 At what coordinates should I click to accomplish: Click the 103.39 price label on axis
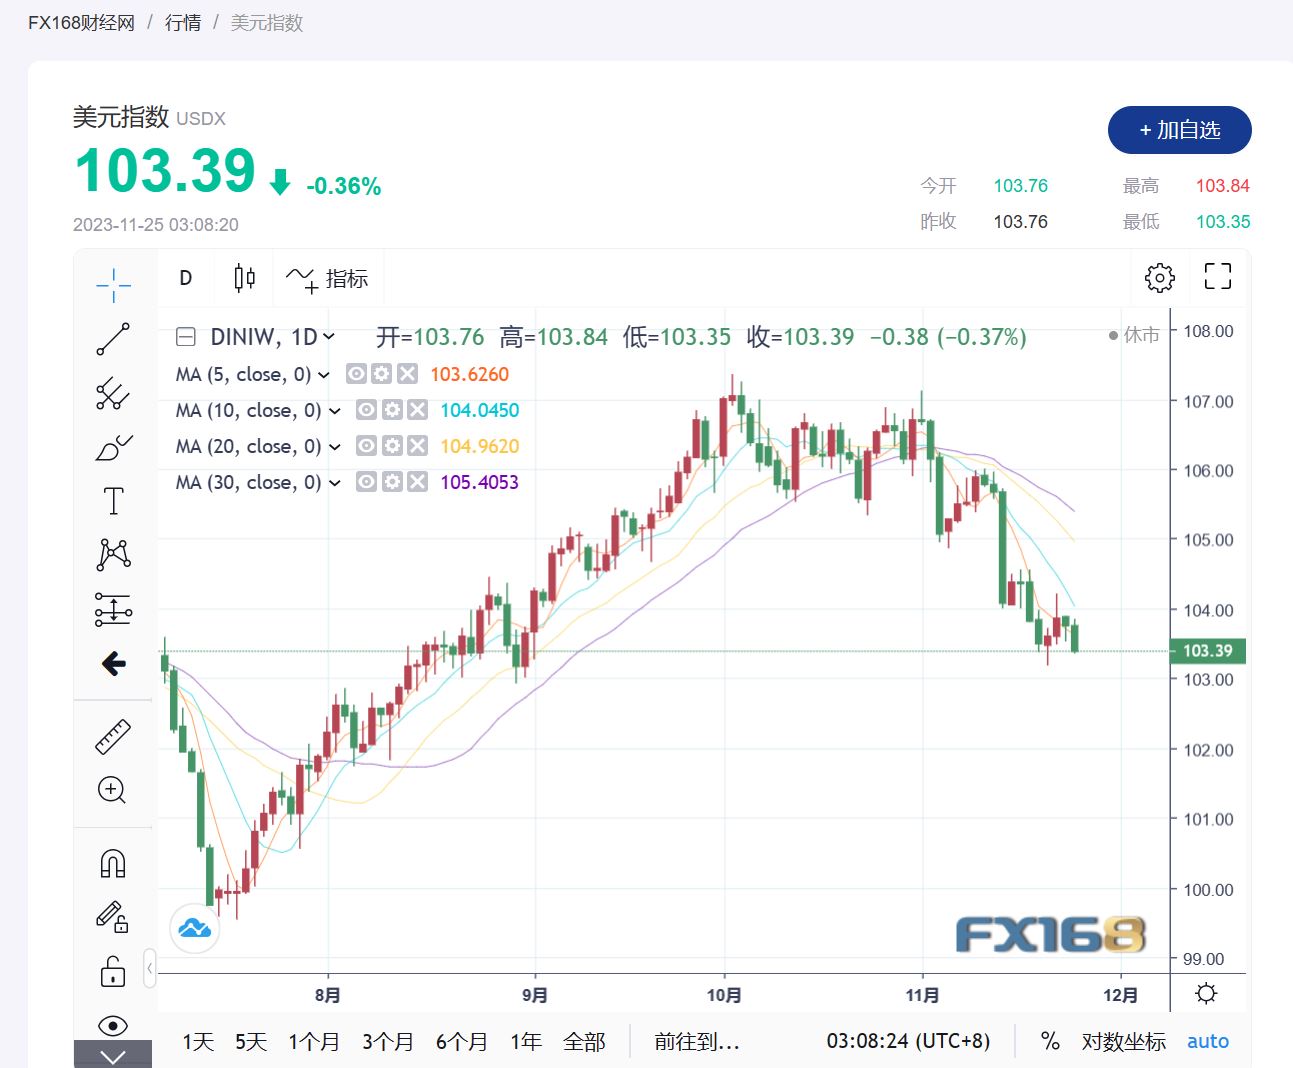click(1207, 651)
